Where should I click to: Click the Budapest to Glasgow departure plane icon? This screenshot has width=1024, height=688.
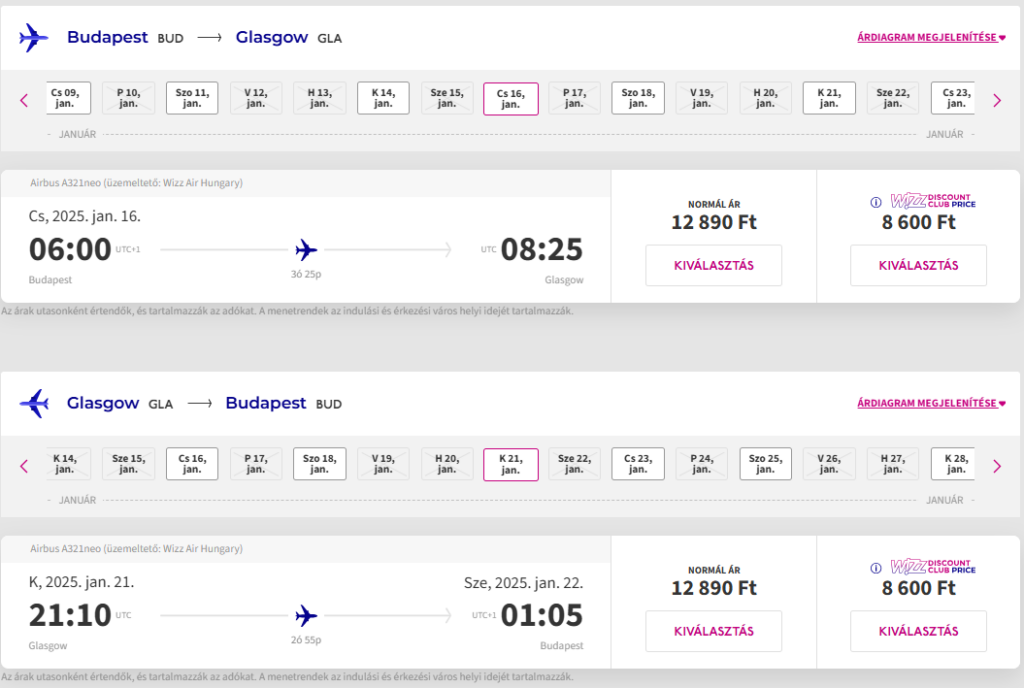tap(33, 37)
